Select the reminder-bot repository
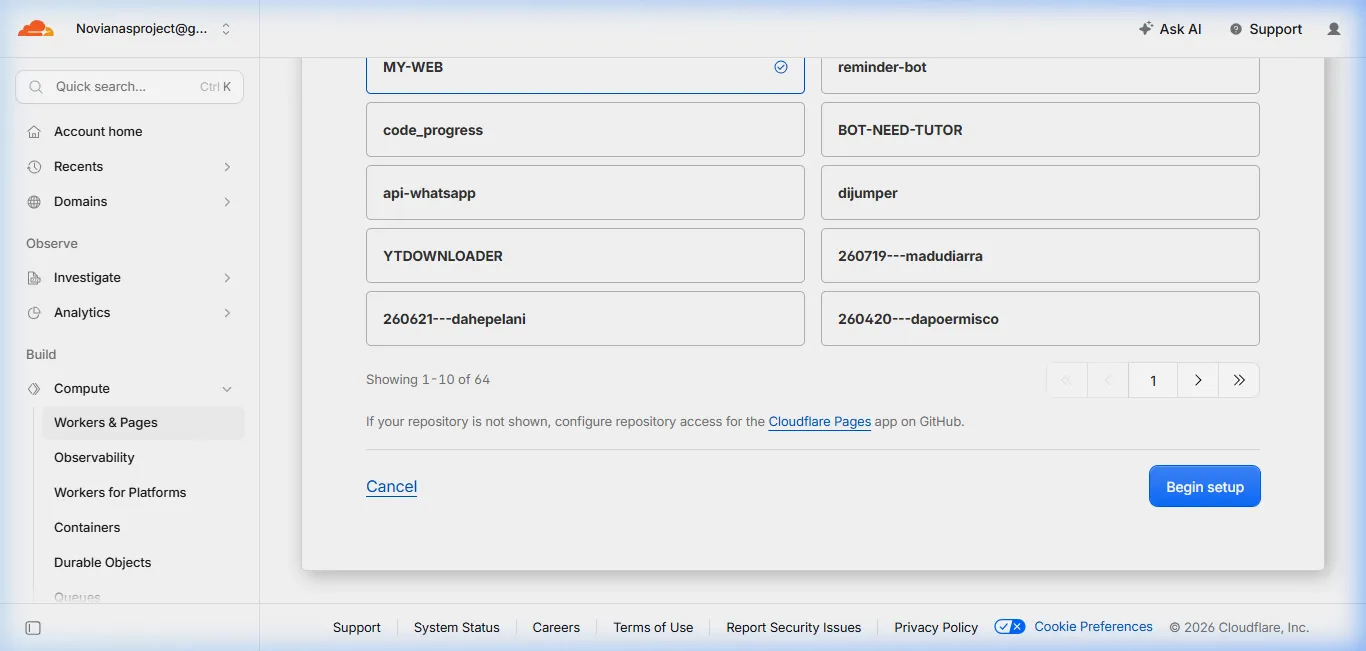 [x=1040, y=75]
